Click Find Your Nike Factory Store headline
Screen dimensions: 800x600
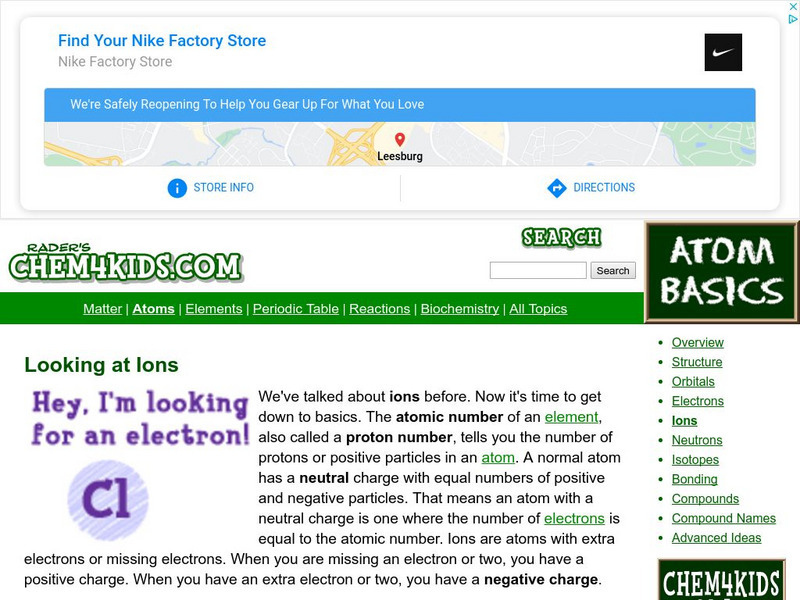coord(162,40)
